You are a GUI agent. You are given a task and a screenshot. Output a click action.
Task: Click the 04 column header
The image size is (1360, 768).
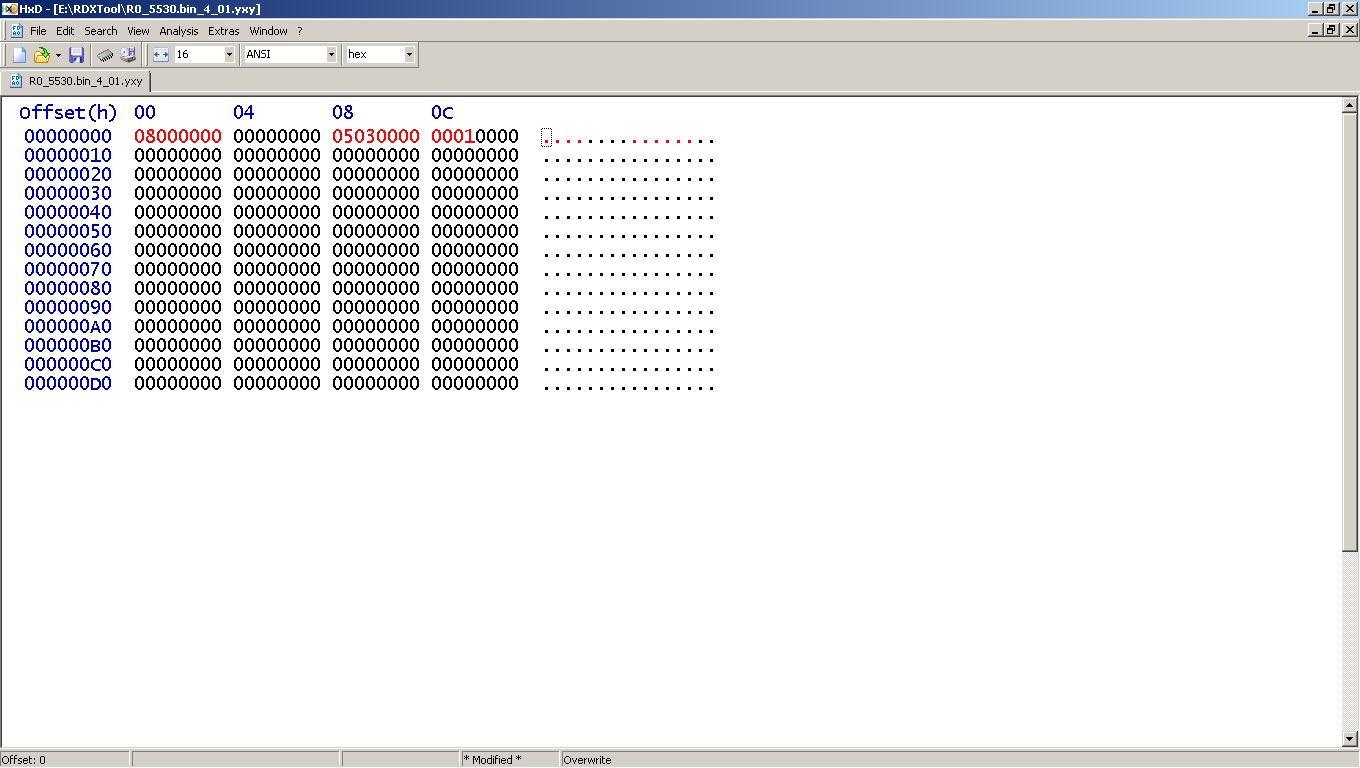(244, 113)
